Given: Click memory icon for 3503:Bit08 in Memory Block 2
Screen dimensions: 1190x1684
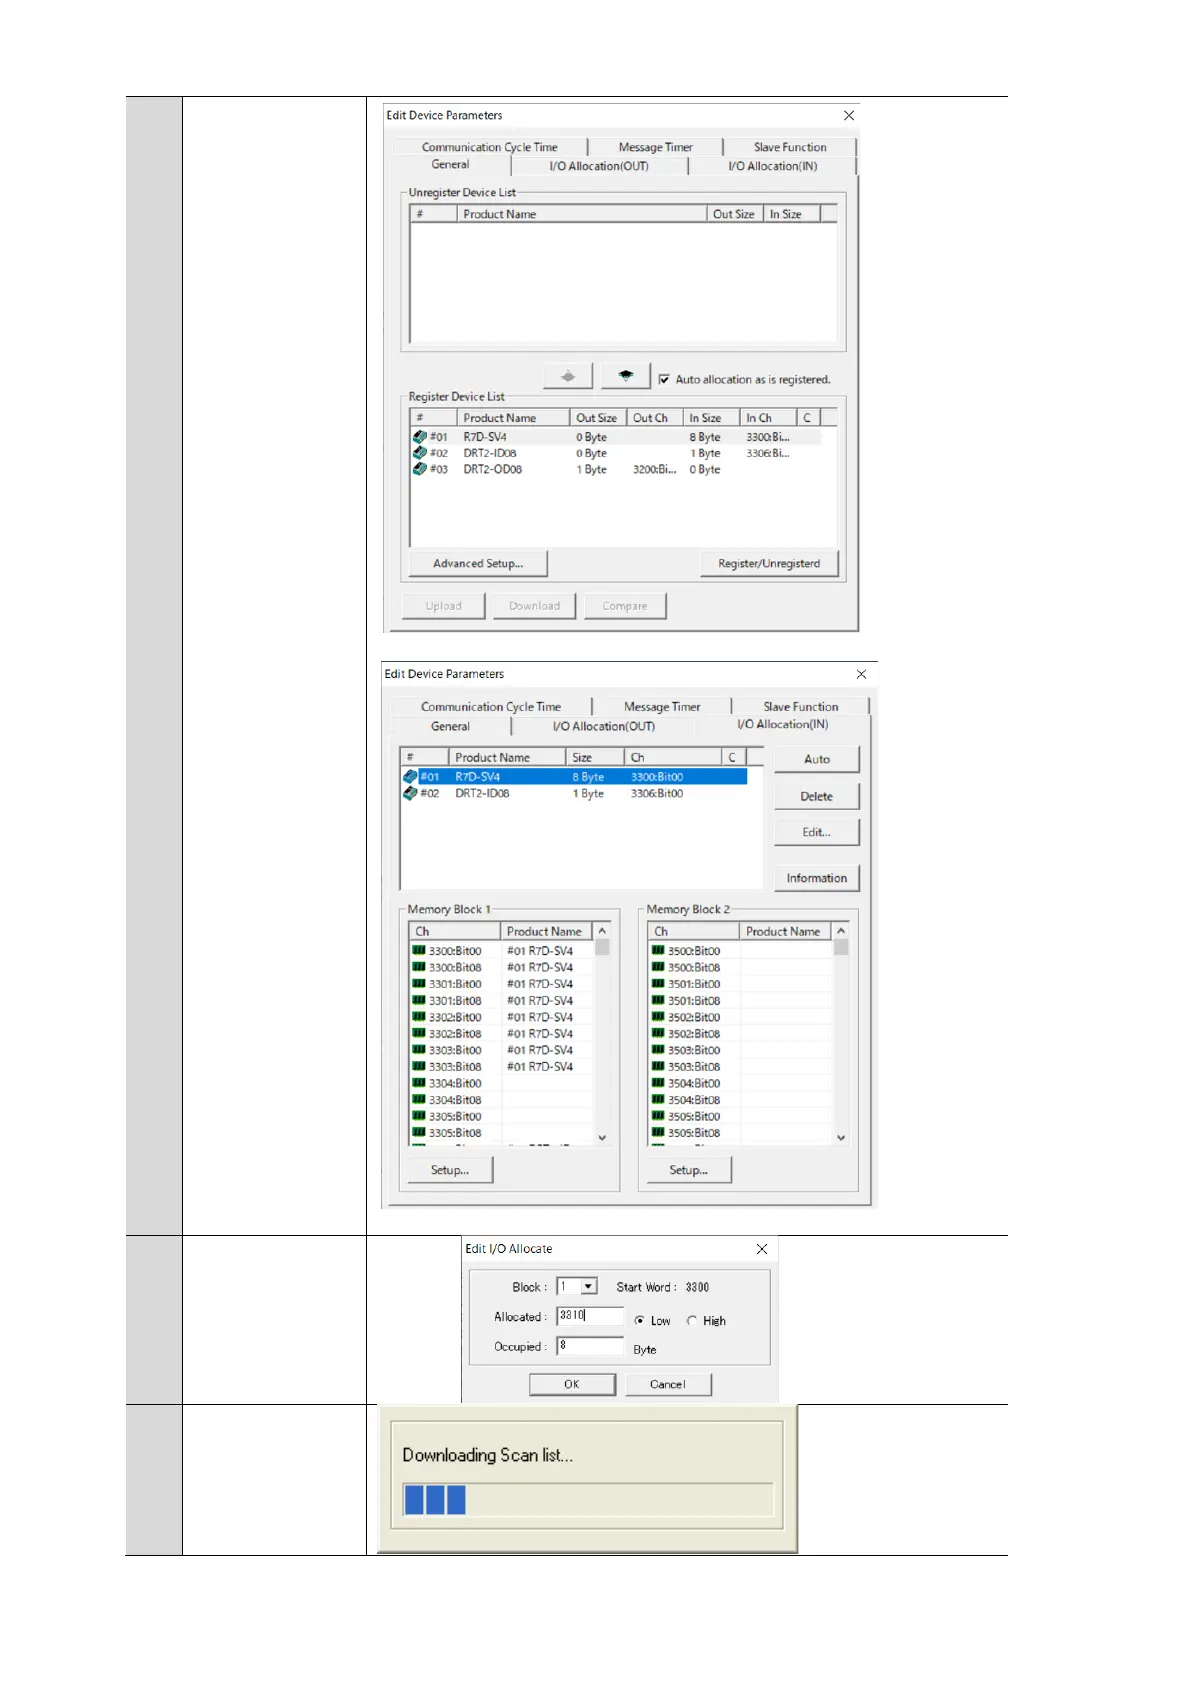Looking at the screenshot, I should 658,1067.
